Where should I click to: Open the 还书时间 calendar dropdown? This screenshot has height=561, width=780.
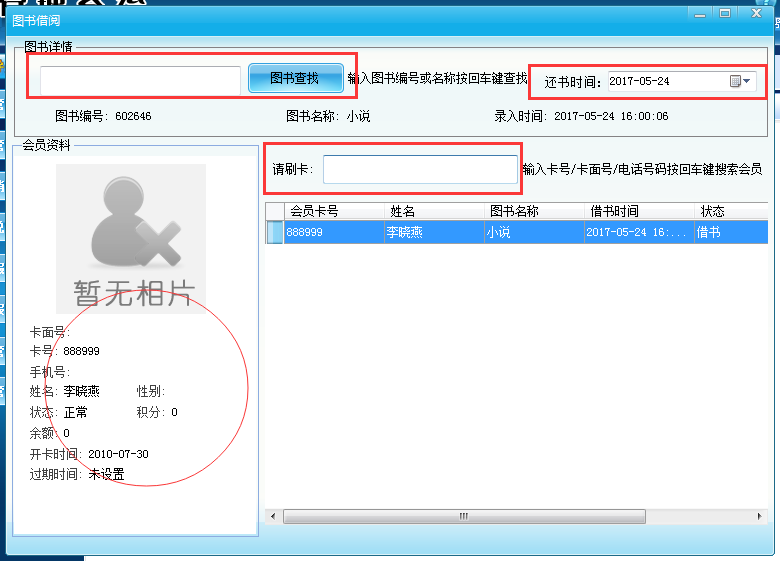point(740,81)
